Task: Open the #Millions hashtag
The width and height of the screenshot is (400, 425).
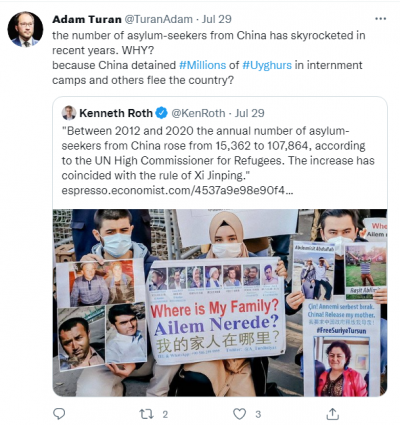Action: [x=202, y=65]
